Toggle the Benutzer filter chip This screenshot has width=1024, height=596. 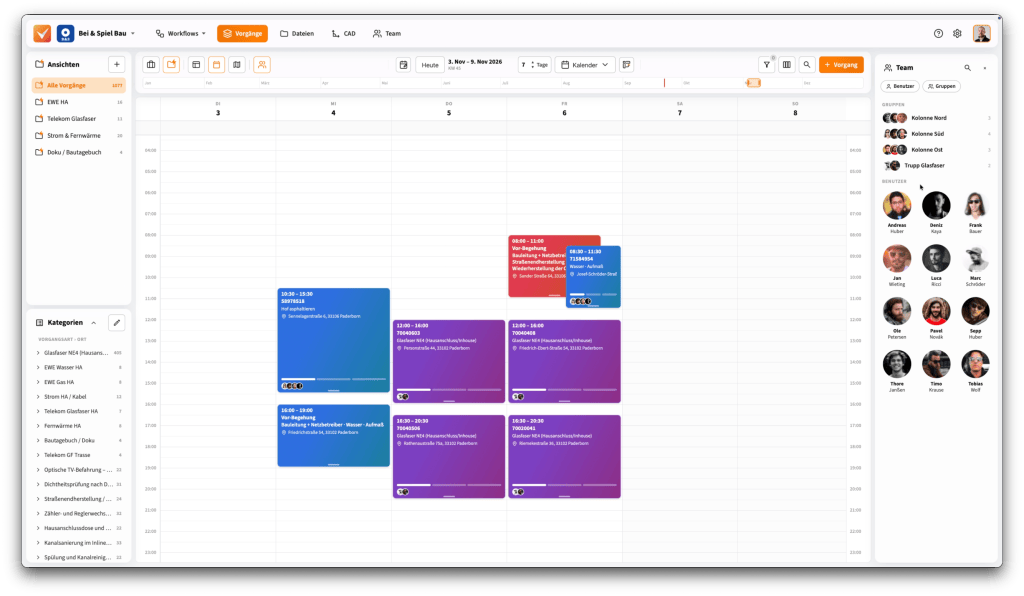pyautogui.click(x=901, y=86)
